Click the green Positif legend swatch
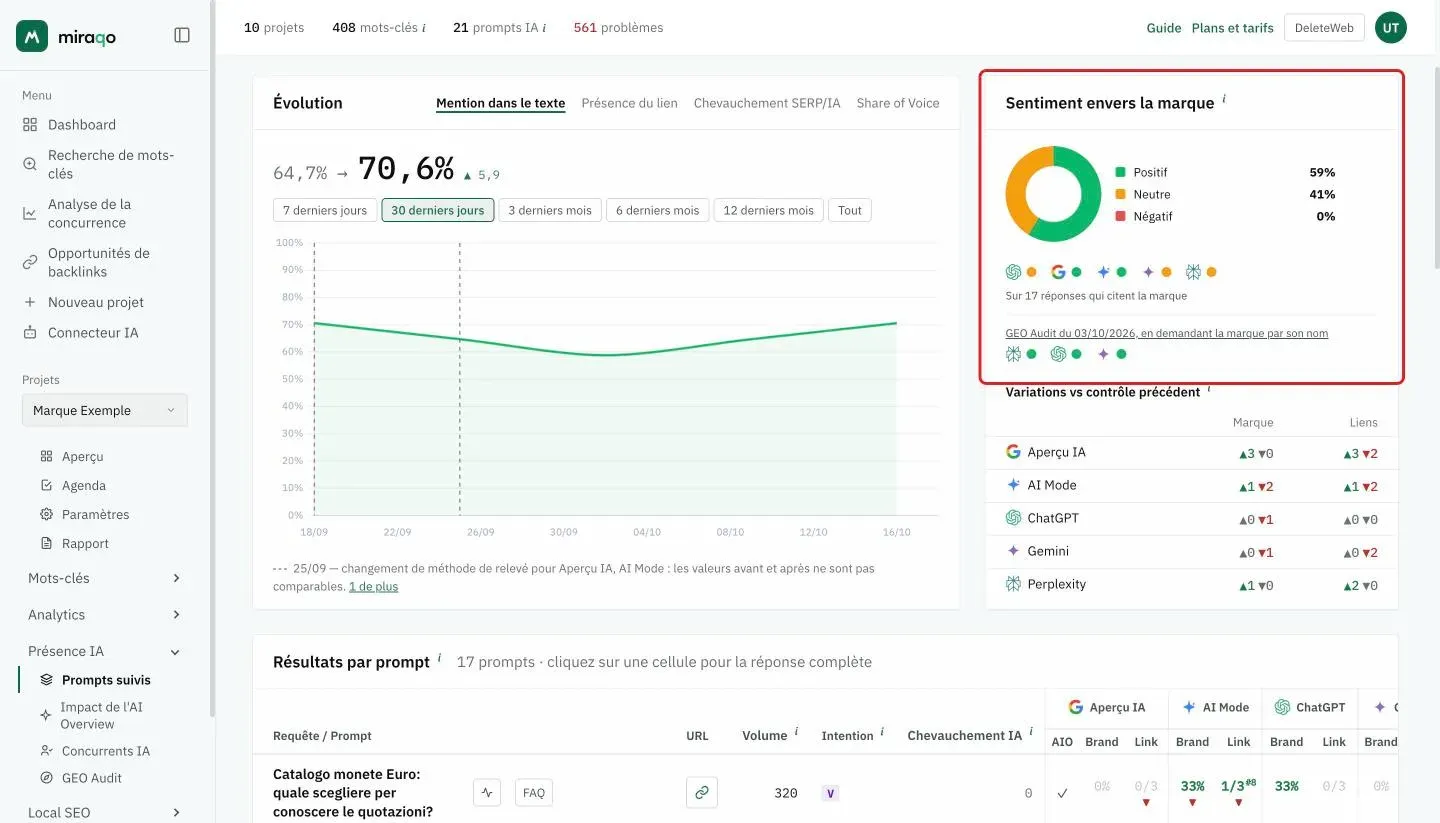This screenshot has width=1440, height=823. tap(1121, 172)
